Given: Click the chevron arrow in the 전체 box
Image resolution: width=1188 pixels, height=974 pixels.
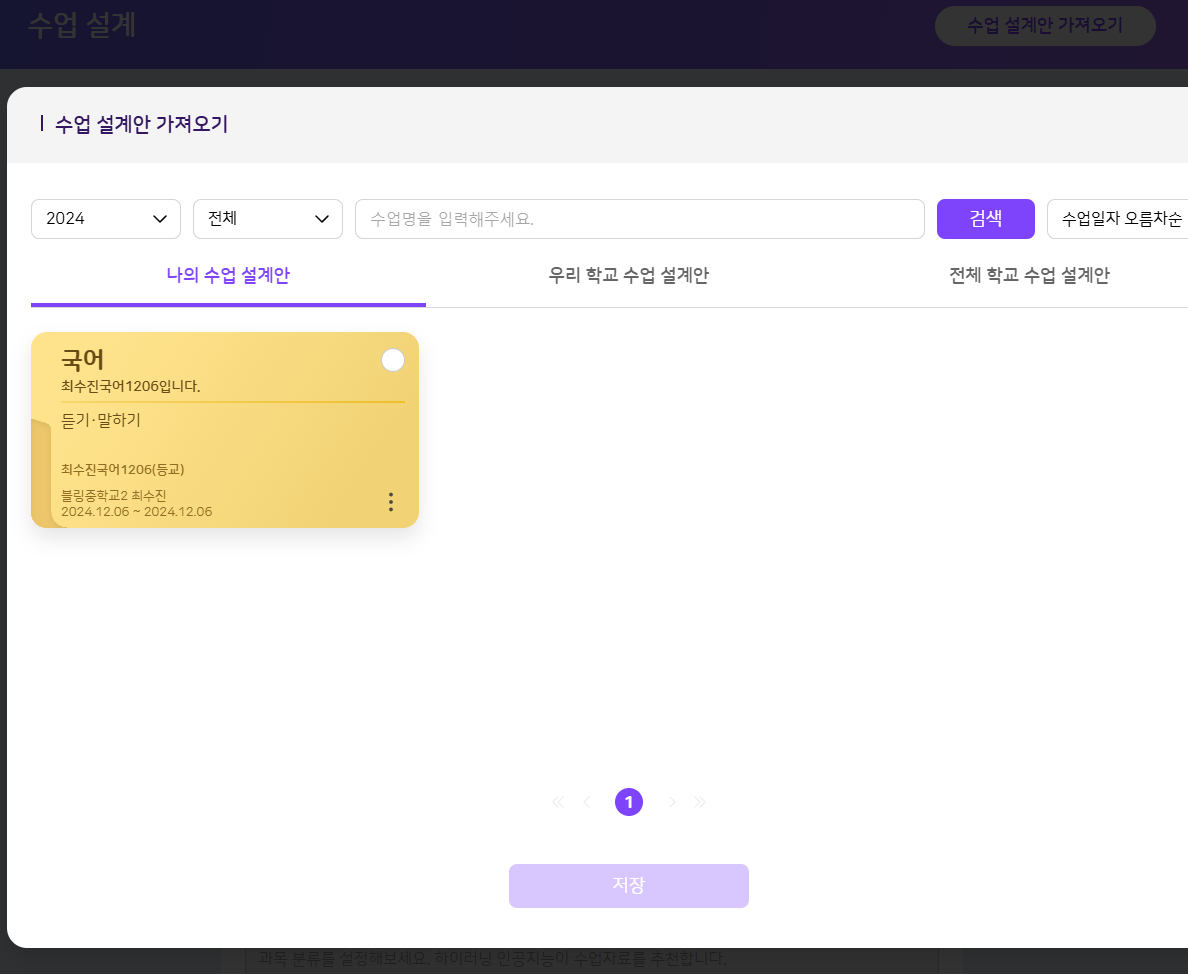Looking at the screenshot, I should coord(322,219).
